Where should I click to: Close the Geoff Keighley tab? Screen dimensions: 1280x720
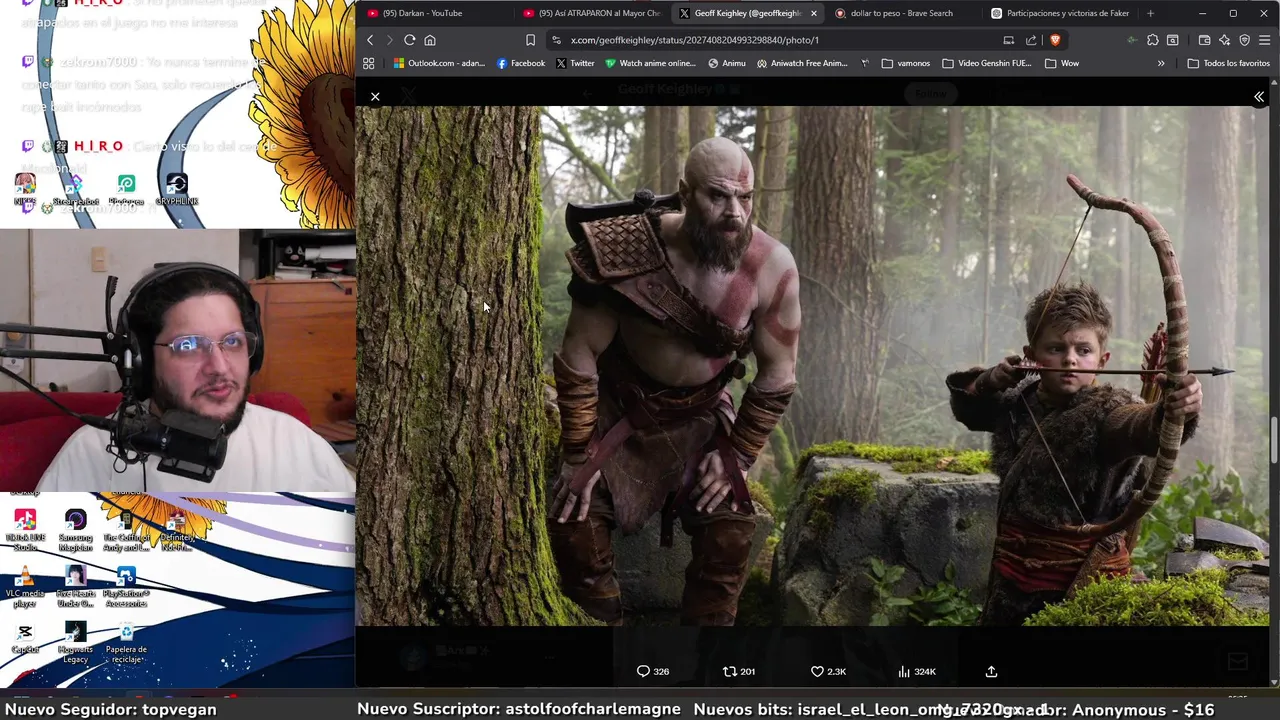[x=813, y=13]
